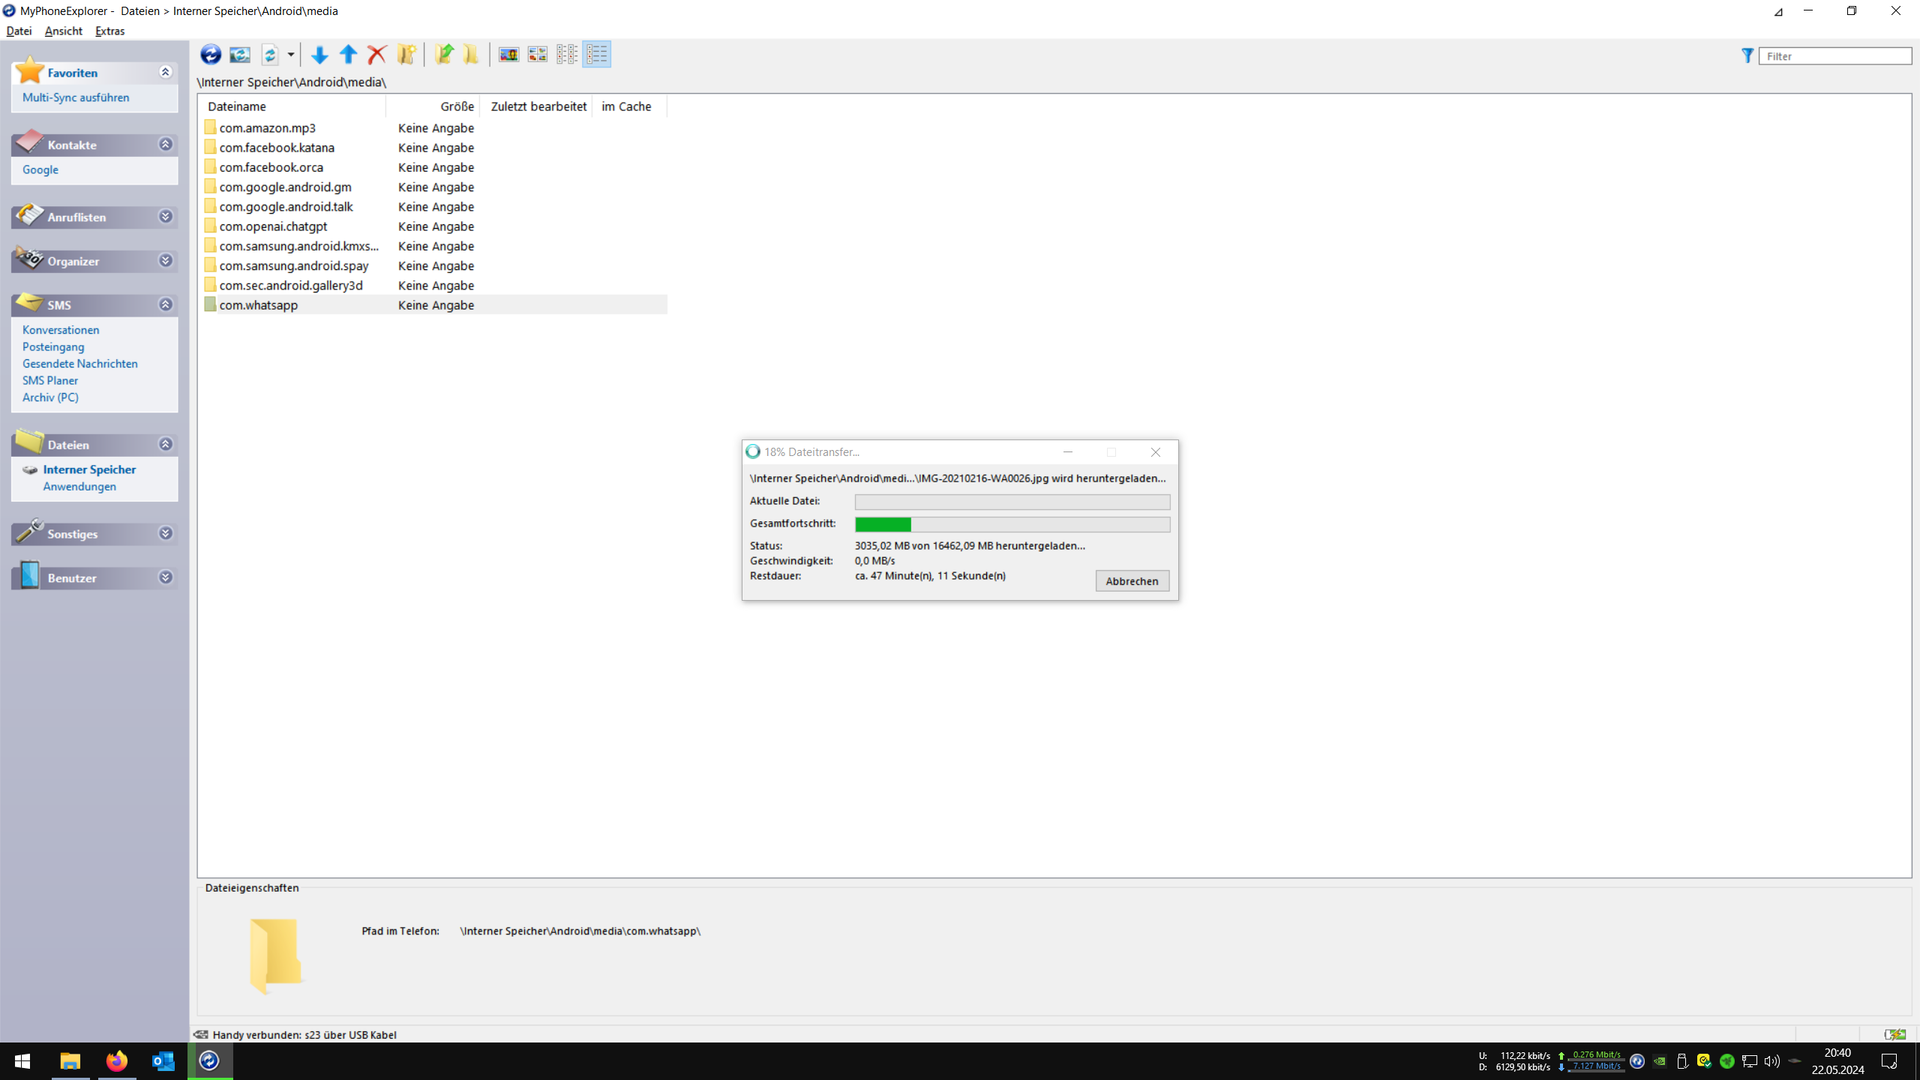
Task: Switch to large picture view icon
Action: tap(509, 55)
